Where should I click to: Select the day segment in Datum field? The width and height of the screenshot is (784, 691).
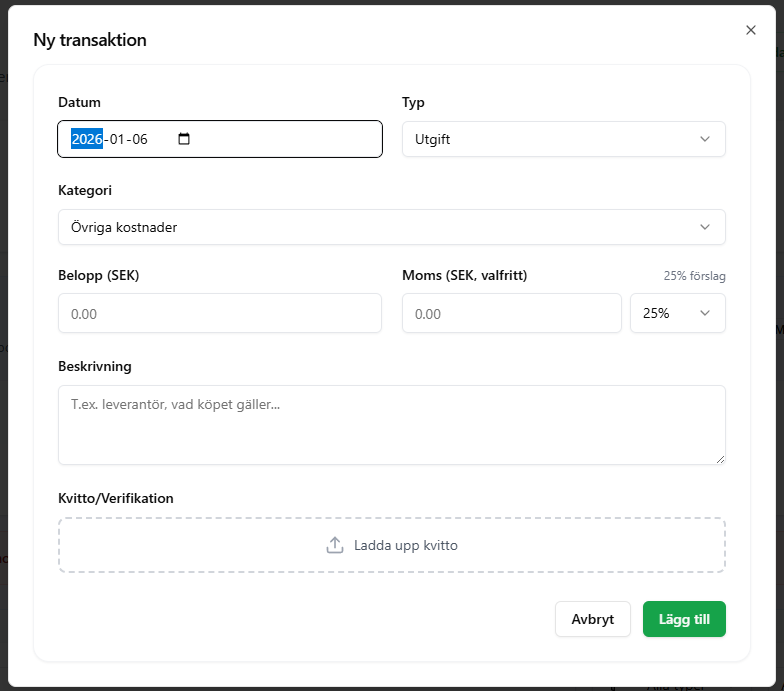click(139, 139)
